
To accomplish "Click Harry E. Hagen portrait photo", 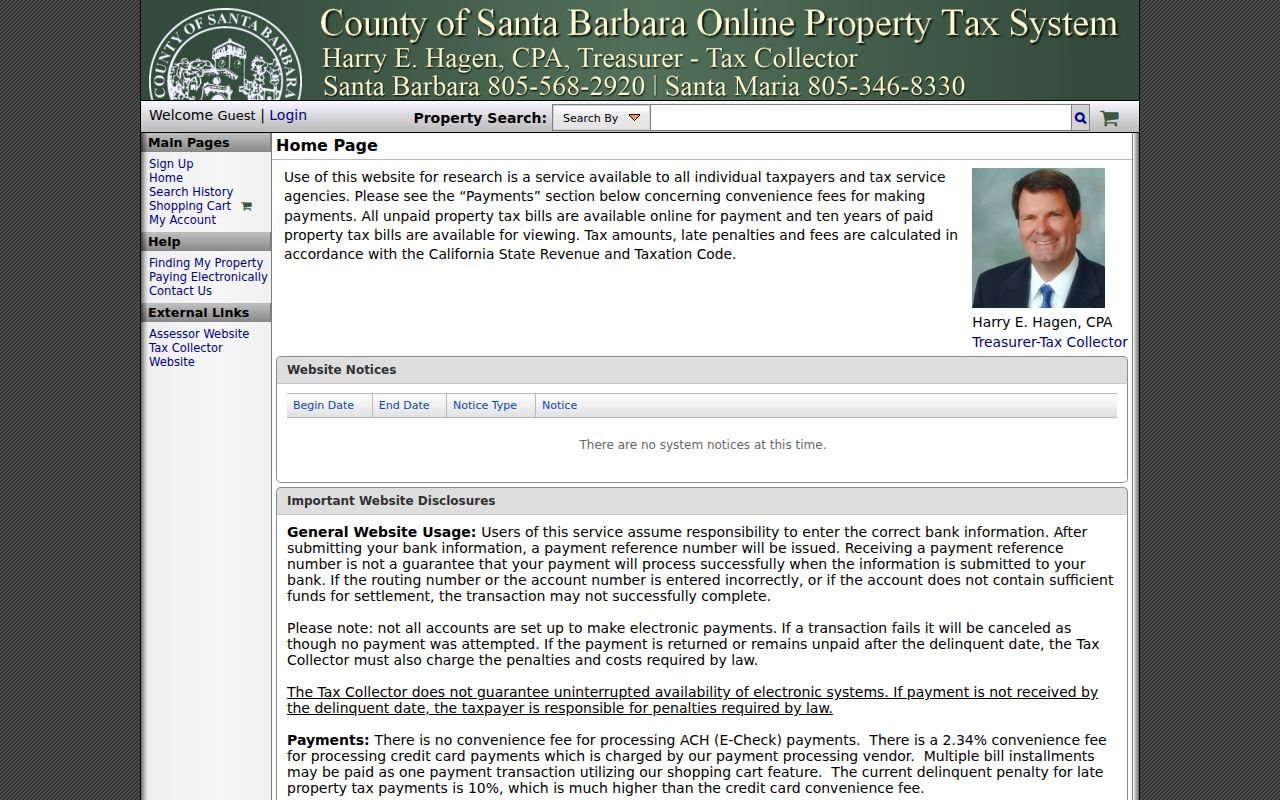I will (x=1038, y=238).
